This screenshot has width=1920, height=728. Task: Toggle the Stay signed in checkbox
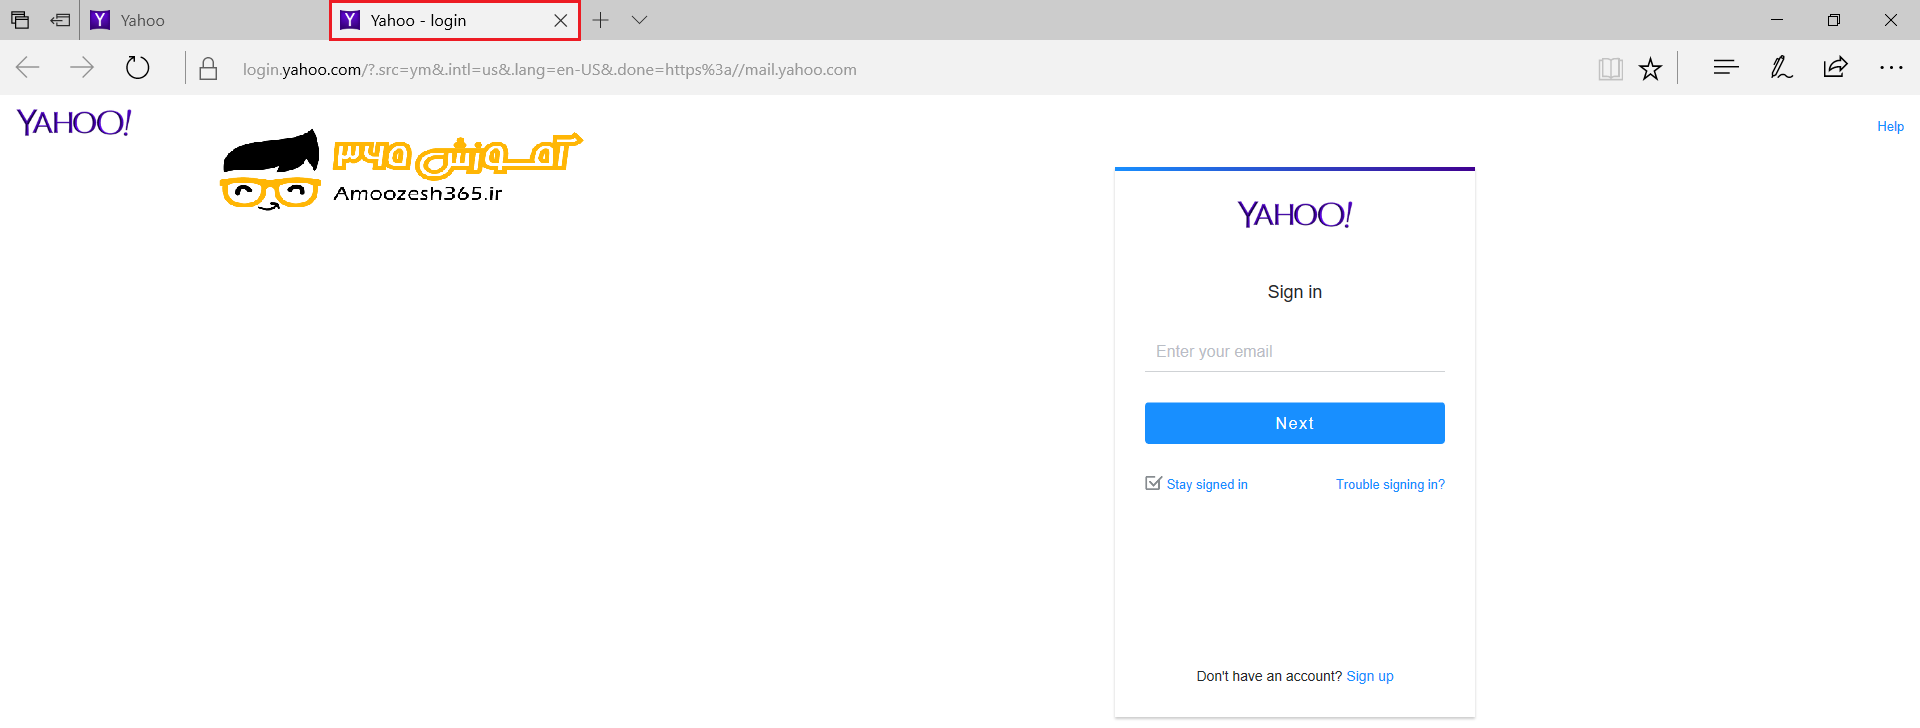point(1153,483)
